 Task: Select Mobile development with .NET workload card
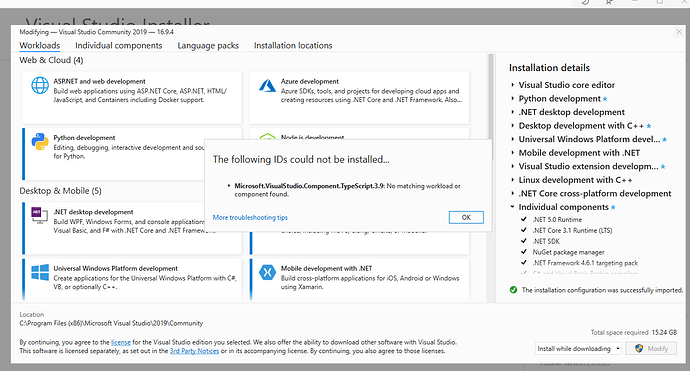pos(359,279)
